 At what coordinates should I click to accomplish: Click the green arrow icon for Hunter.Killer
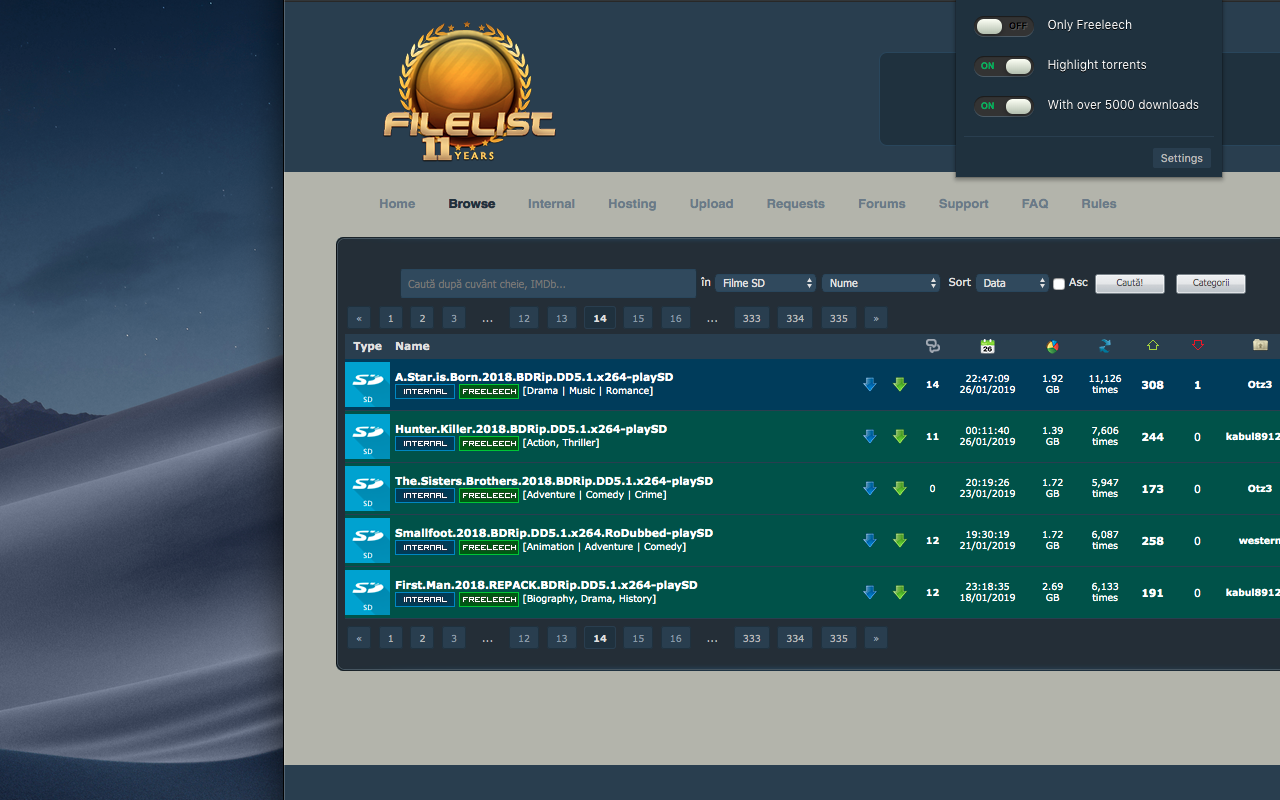click(899, 437)
